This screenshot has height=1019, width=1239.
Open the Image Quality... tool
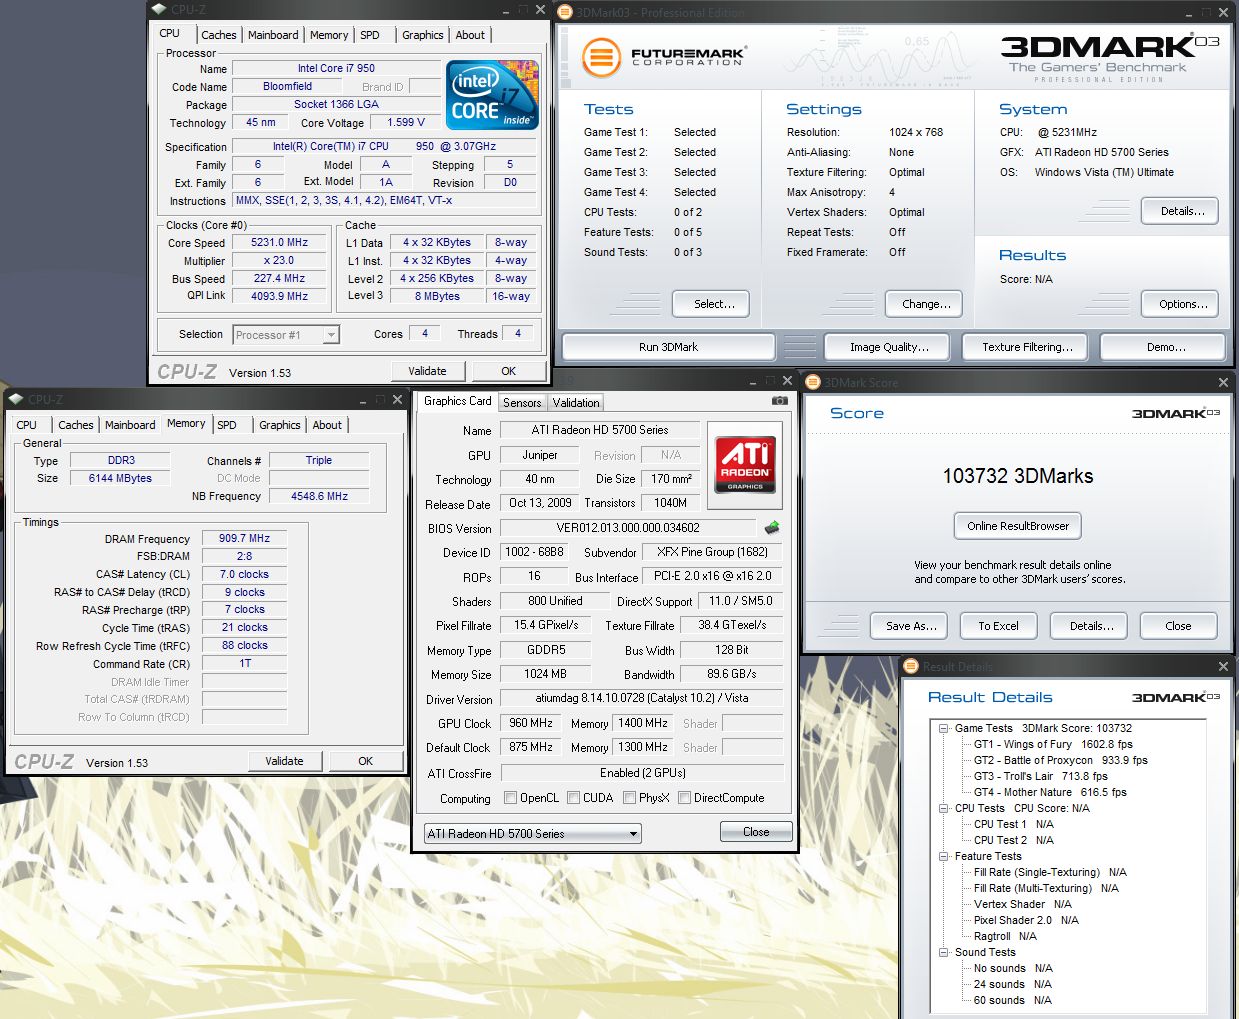point(889,347)
